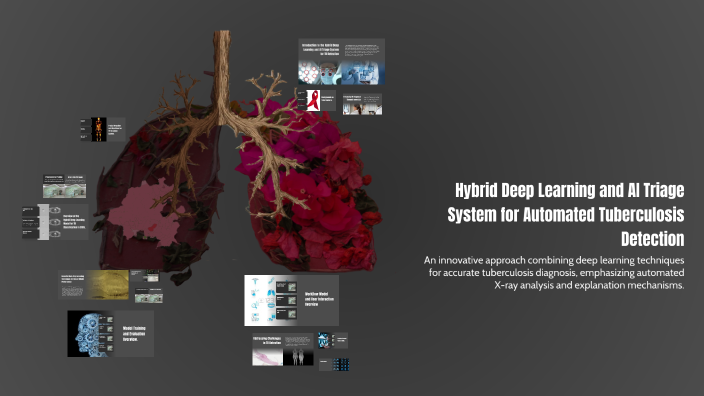The image size is (704, 396).
Task: Open the Workflow Model and User Interaction Overview slide
Action: point(291,300)
